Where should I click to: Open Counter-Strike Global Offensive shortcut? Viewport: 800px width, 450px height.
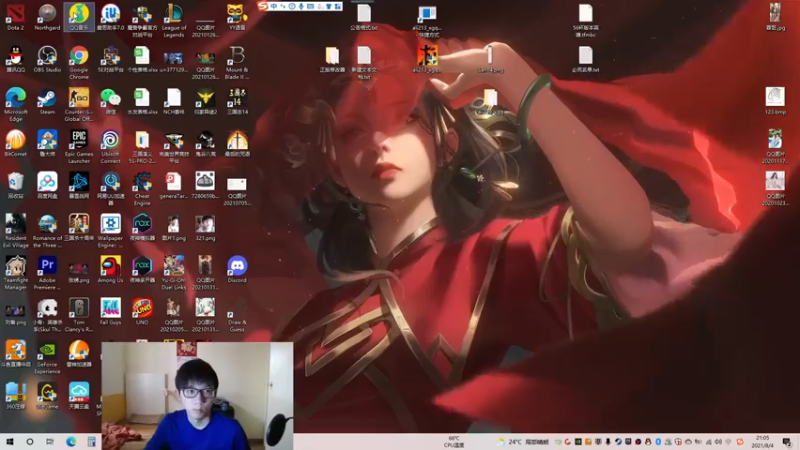point(79,105)
